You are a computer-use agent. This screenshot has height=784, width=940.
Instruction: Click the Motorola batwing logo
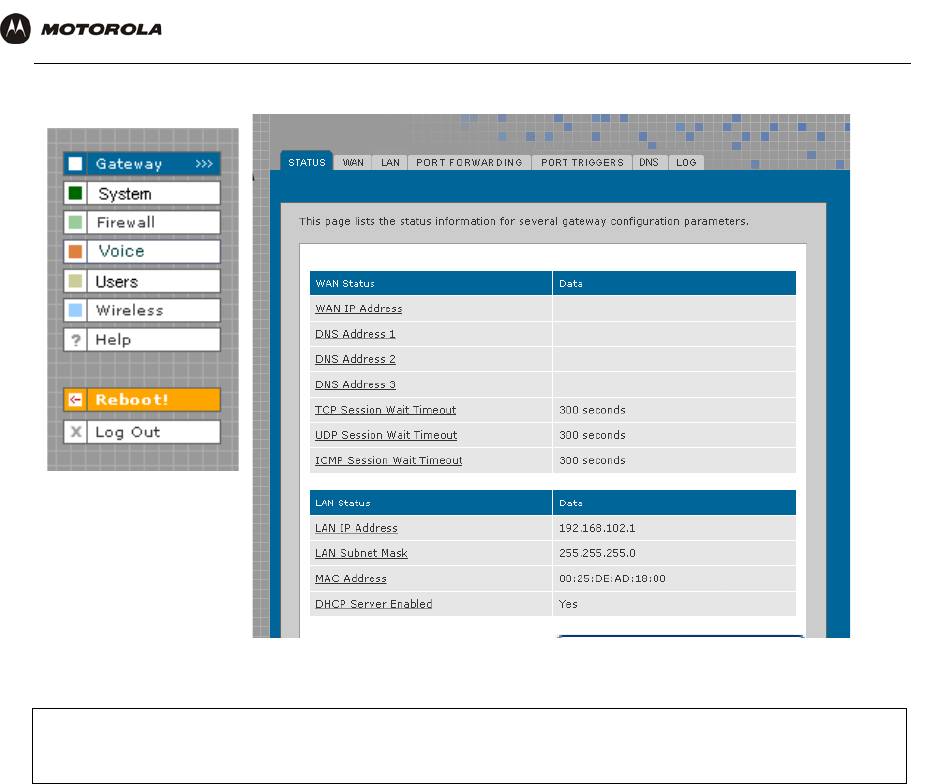coord(16,28)
